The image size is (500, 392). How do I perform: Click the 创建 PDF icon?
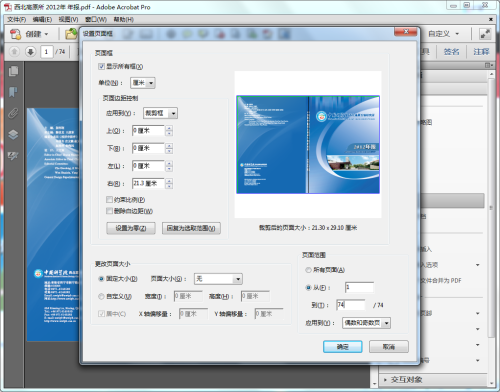(15, 34)
